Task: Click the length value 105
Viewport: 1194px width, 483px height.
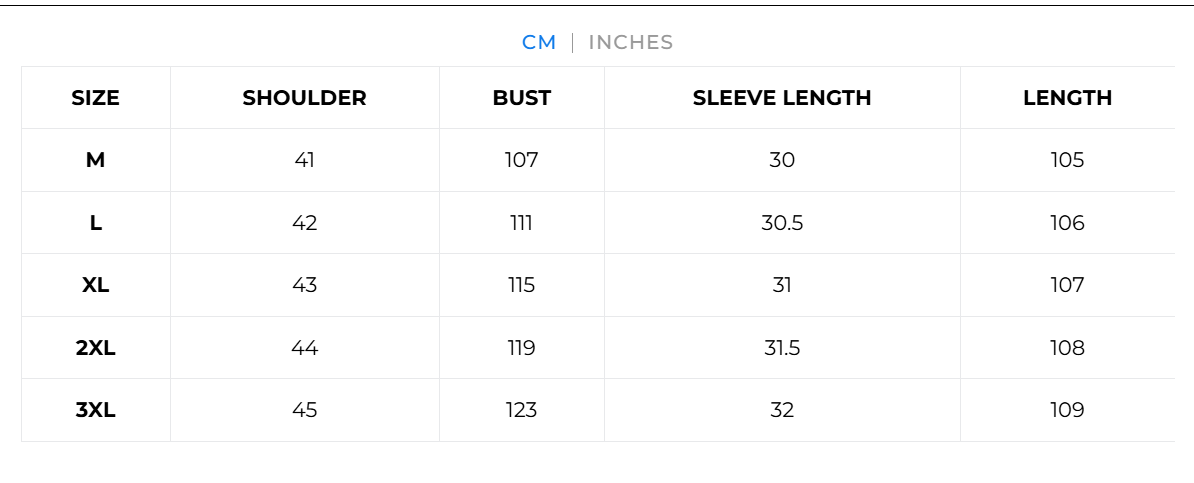Action: [1067, 160]
